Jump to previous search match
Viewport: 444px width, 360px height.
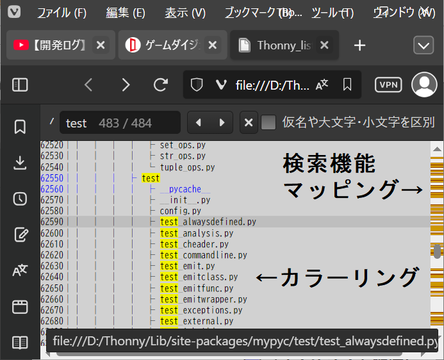pos(199,123)
